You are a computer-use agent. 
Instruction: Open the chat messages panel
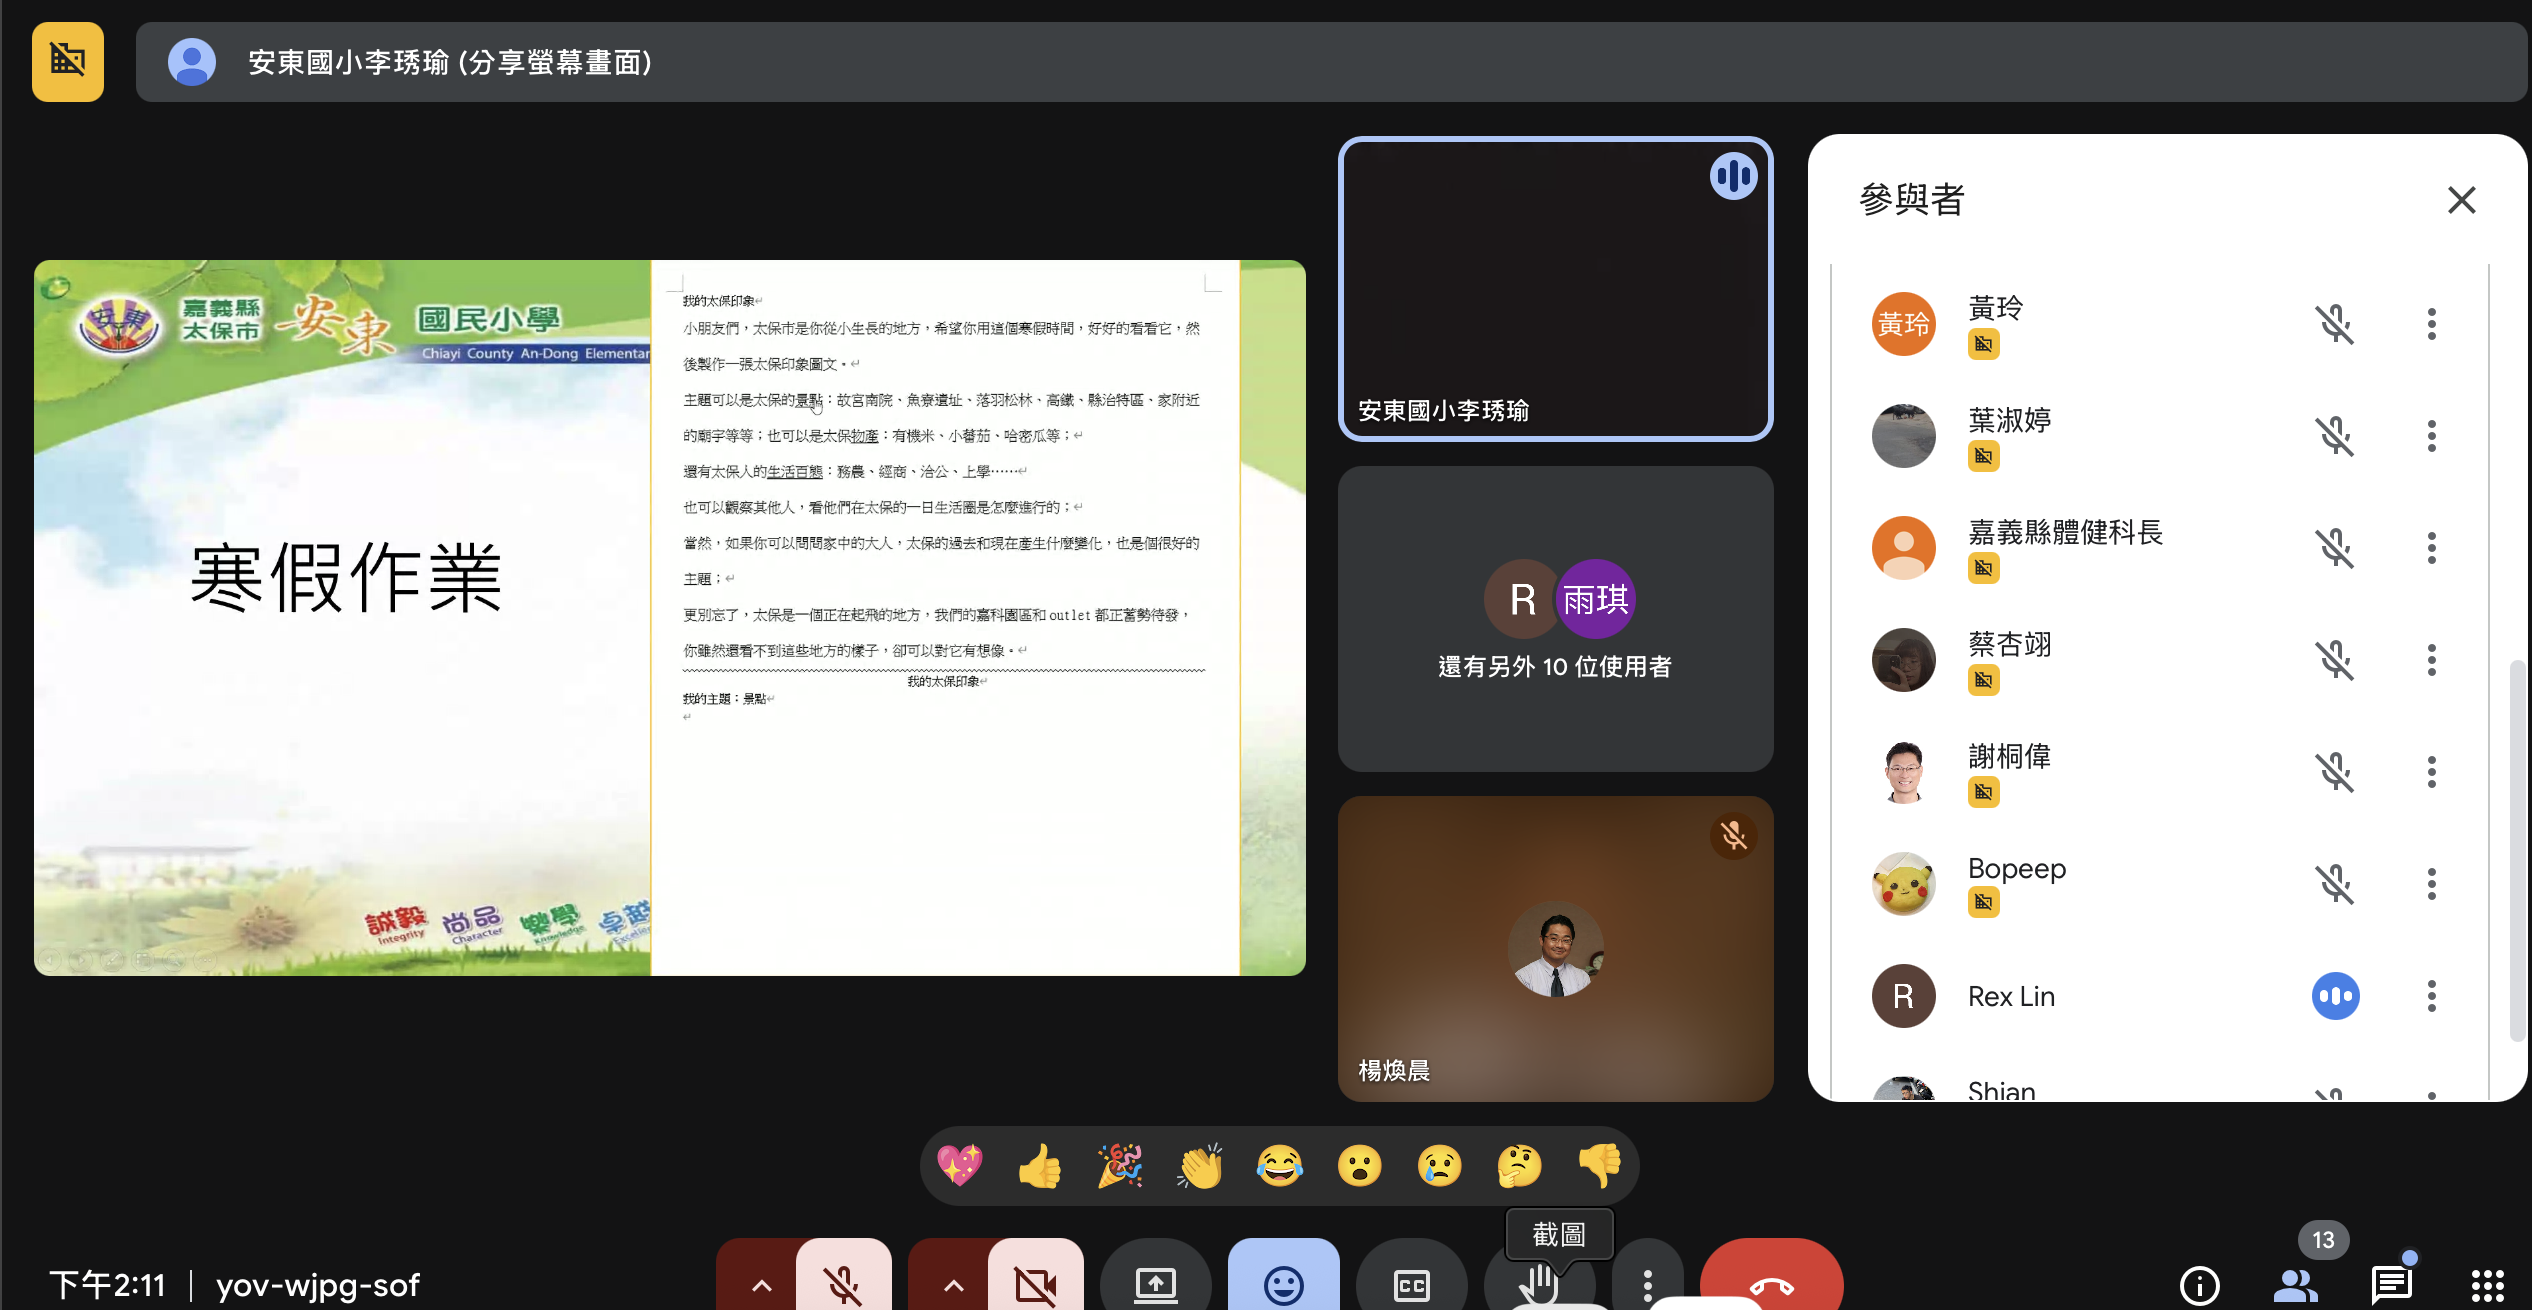pos(2391,1285)
